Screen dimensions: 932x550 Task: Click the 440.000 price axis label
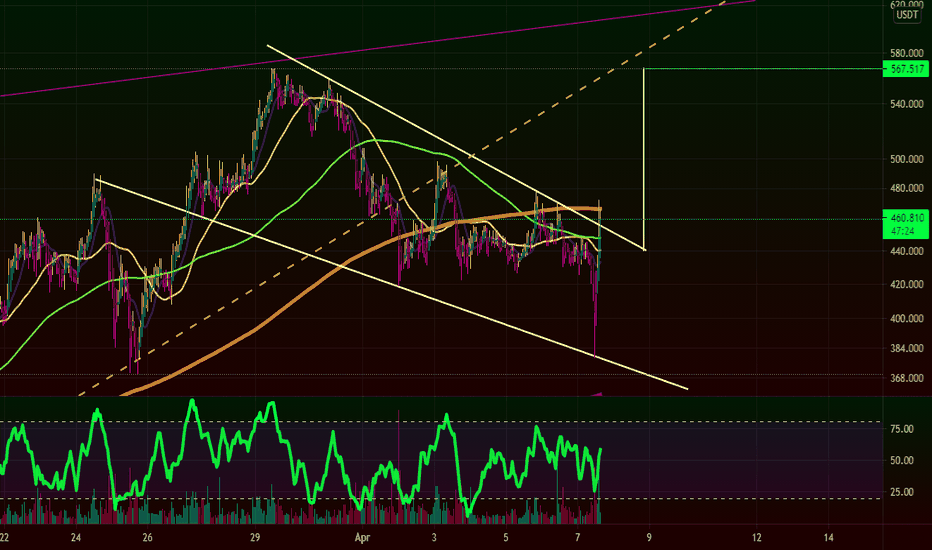click(906, 252)
